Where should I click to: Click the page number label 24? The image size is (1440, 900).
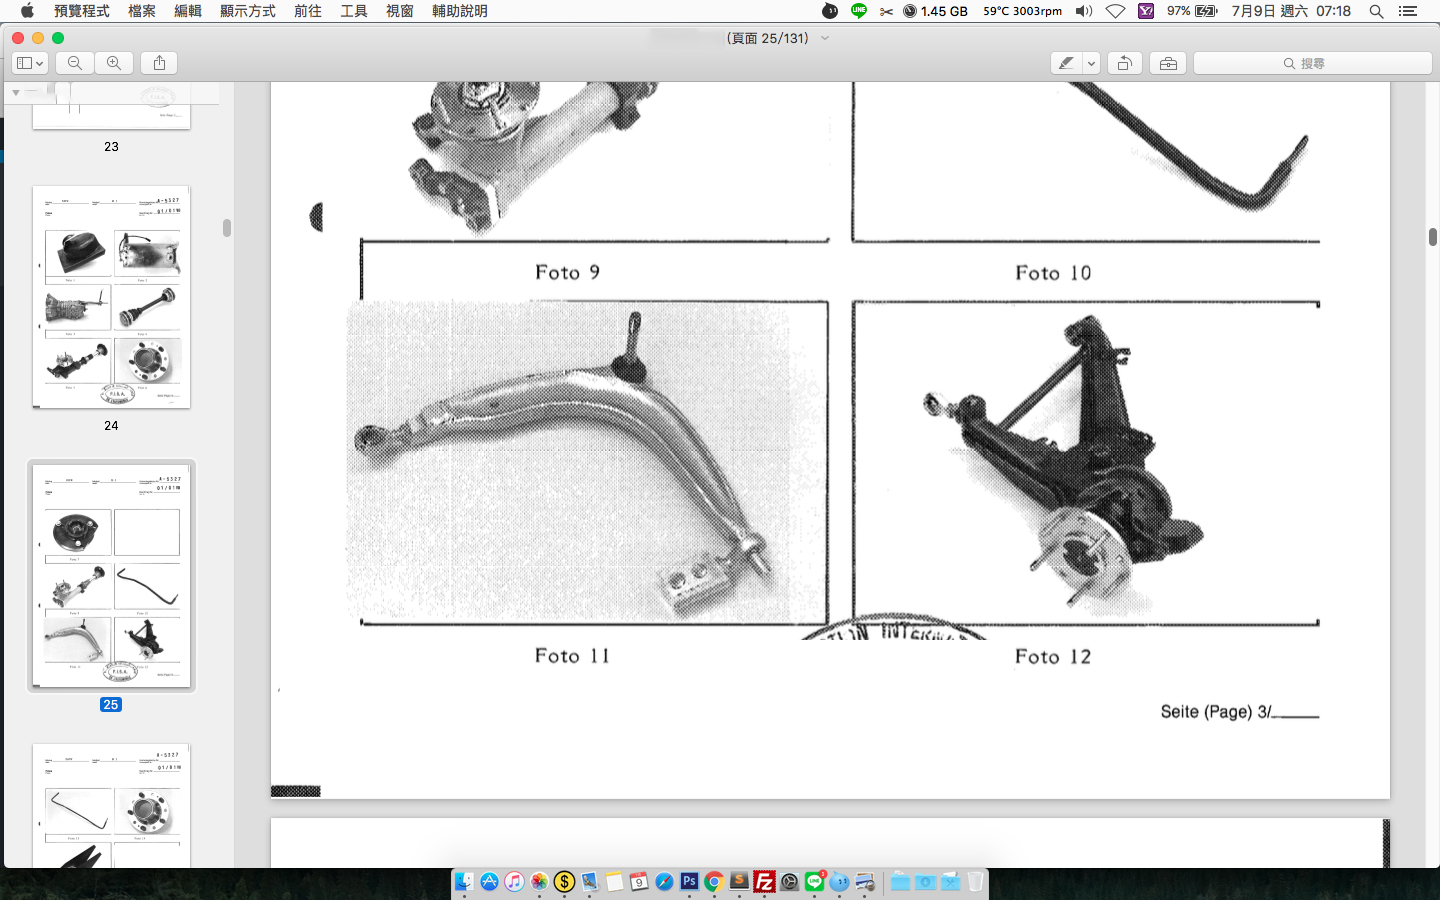[x=111, y=425]
